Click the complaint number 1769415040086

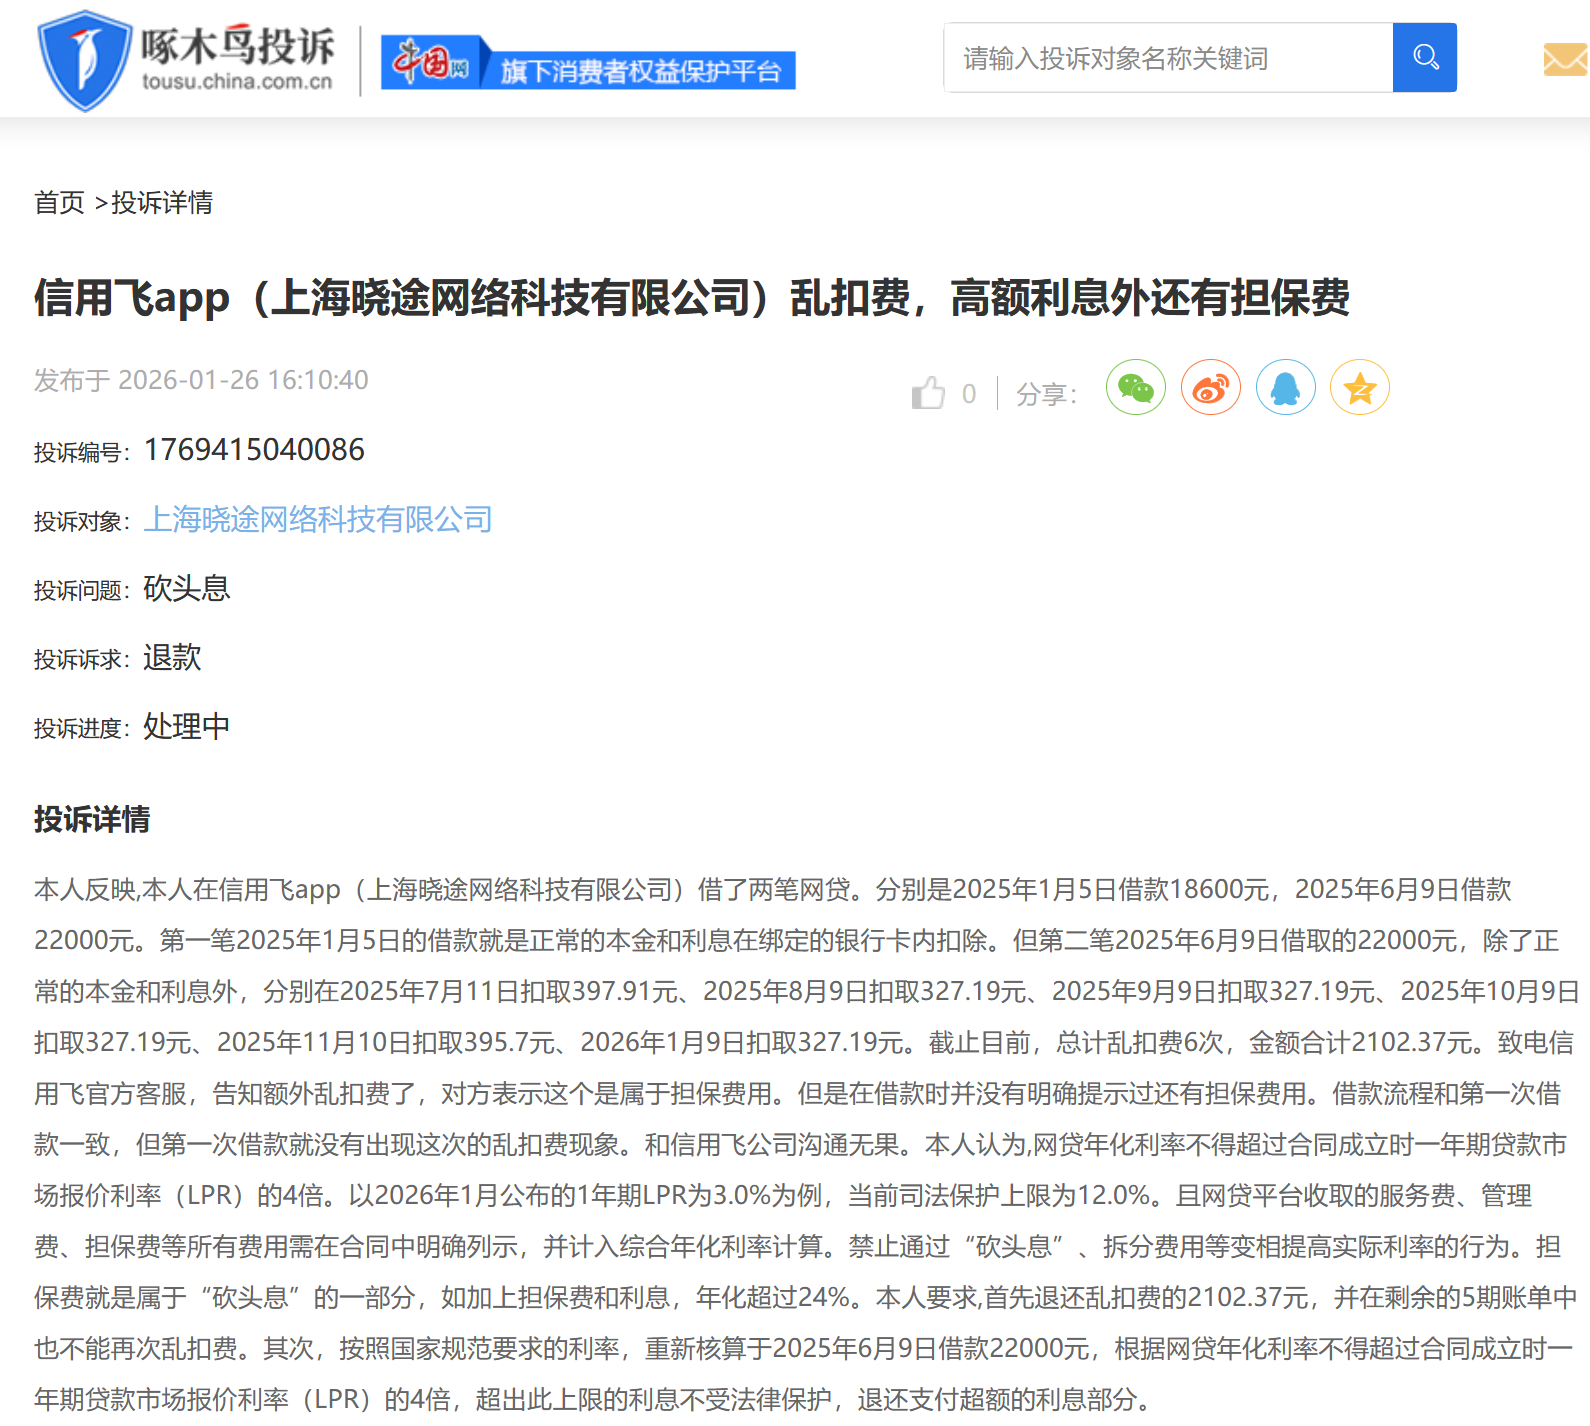point(254,450)
